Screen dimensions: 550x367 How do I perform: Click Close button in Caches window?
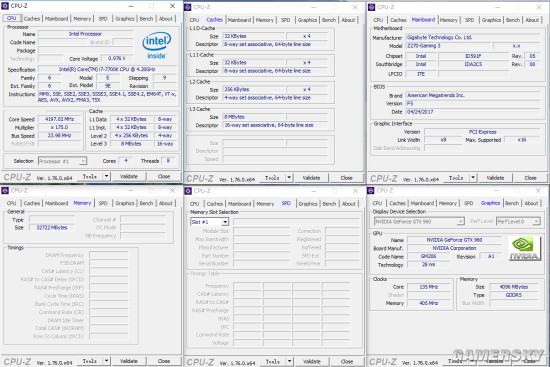click(x=347, y=178)
